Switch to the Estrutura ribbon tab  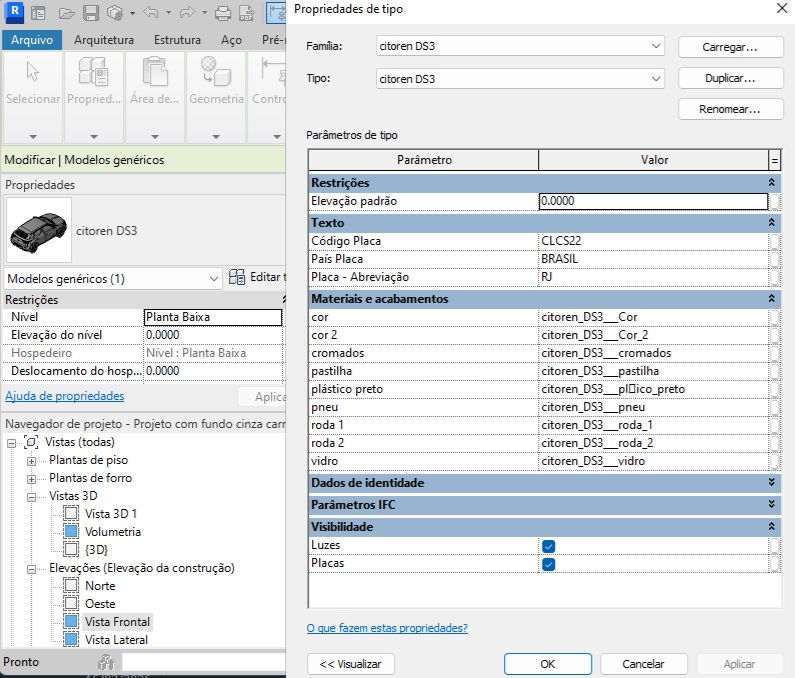(177, 40)
